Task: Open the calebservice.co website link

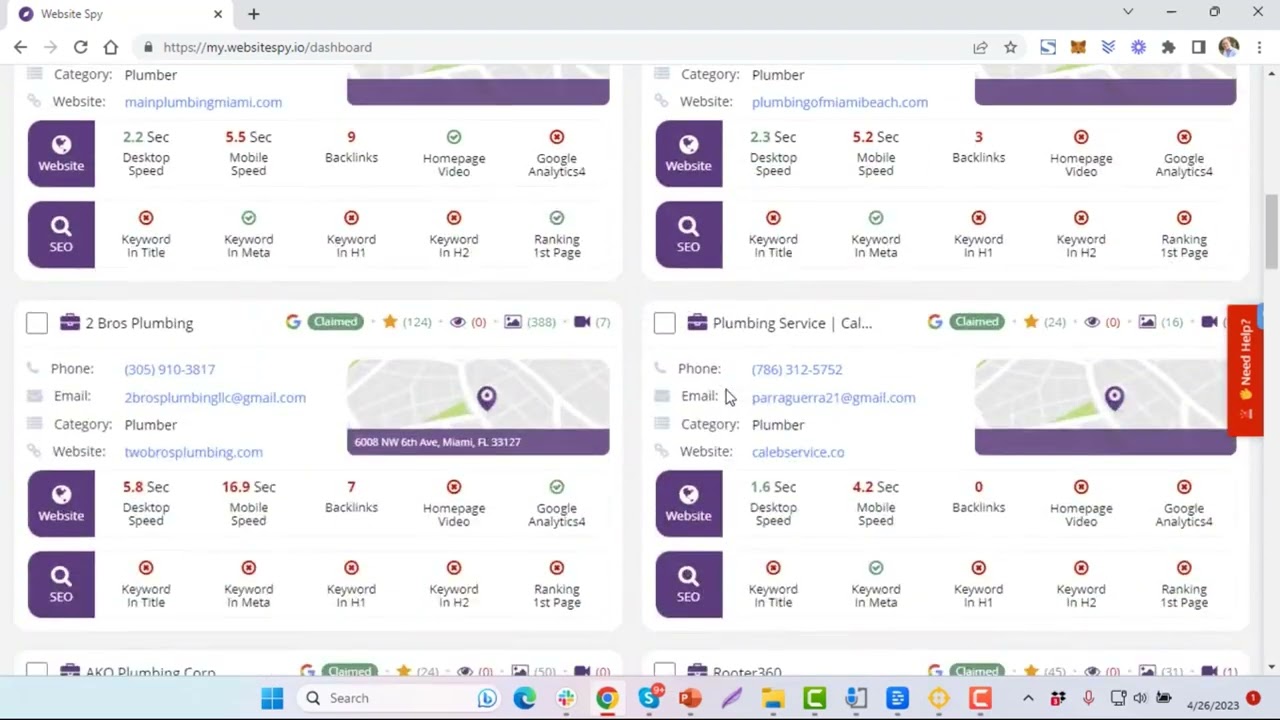Action: pyautogui.click(x=798, y=452)
